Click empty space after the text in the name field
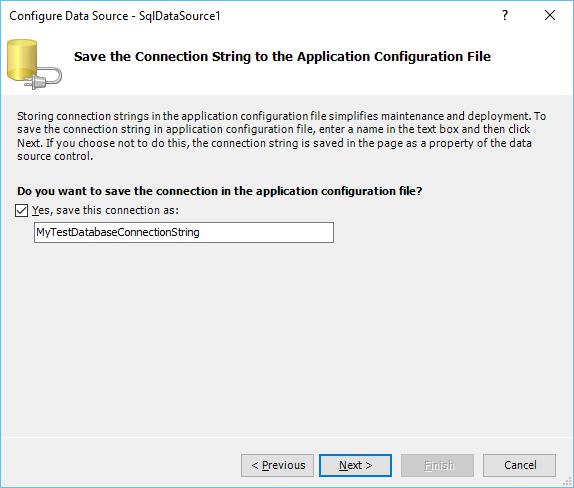 tap(267, 232)
